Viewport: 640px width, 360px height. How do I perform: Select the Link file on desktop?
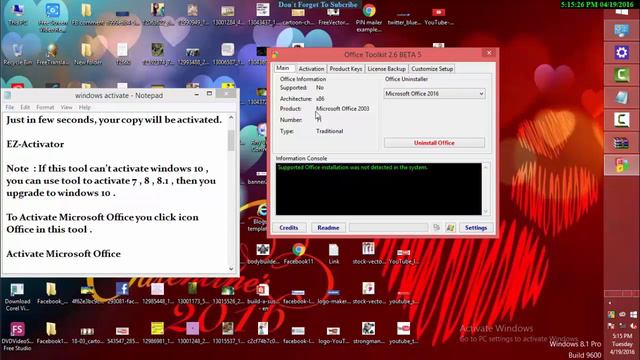coord(334,253)
